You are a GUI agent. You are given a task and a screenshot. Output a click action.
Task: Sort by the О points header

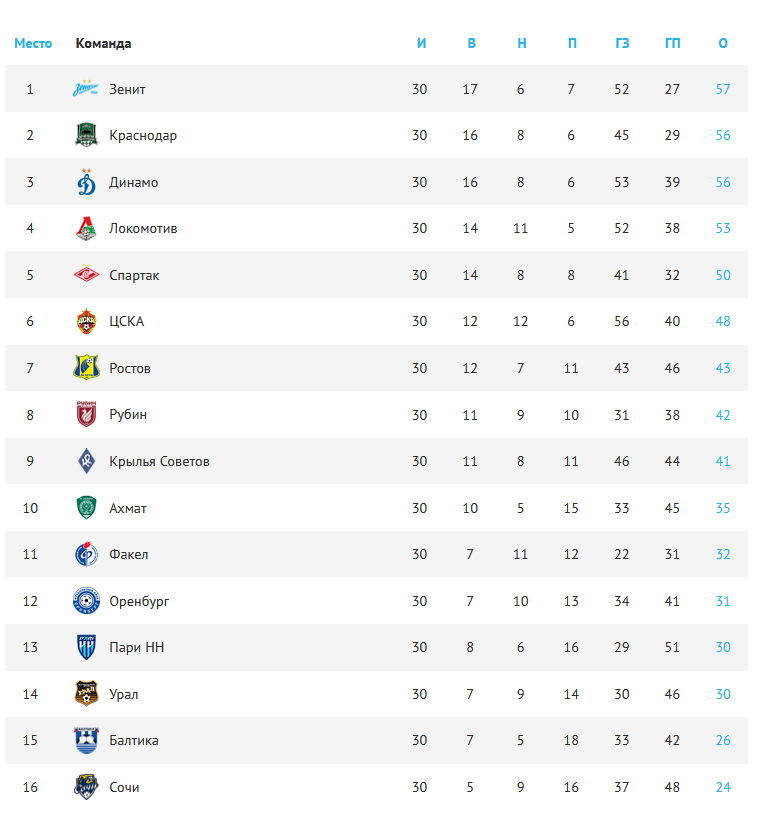click(723, 43)
